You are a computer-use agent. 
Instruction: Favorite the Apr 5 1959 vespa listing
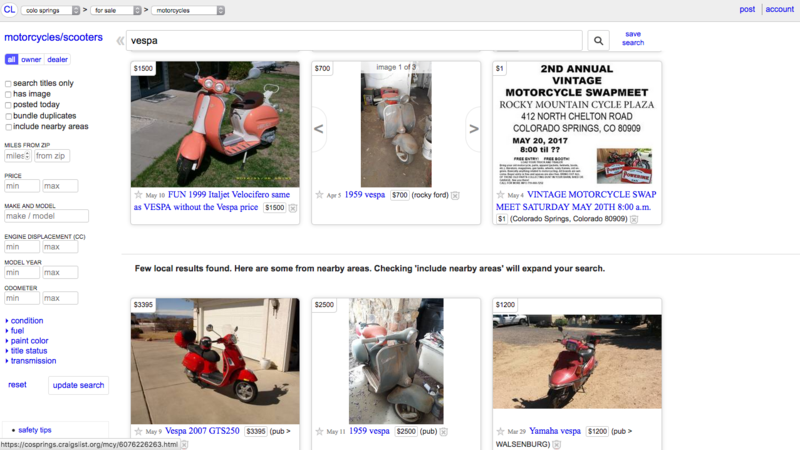click(319, 195)
